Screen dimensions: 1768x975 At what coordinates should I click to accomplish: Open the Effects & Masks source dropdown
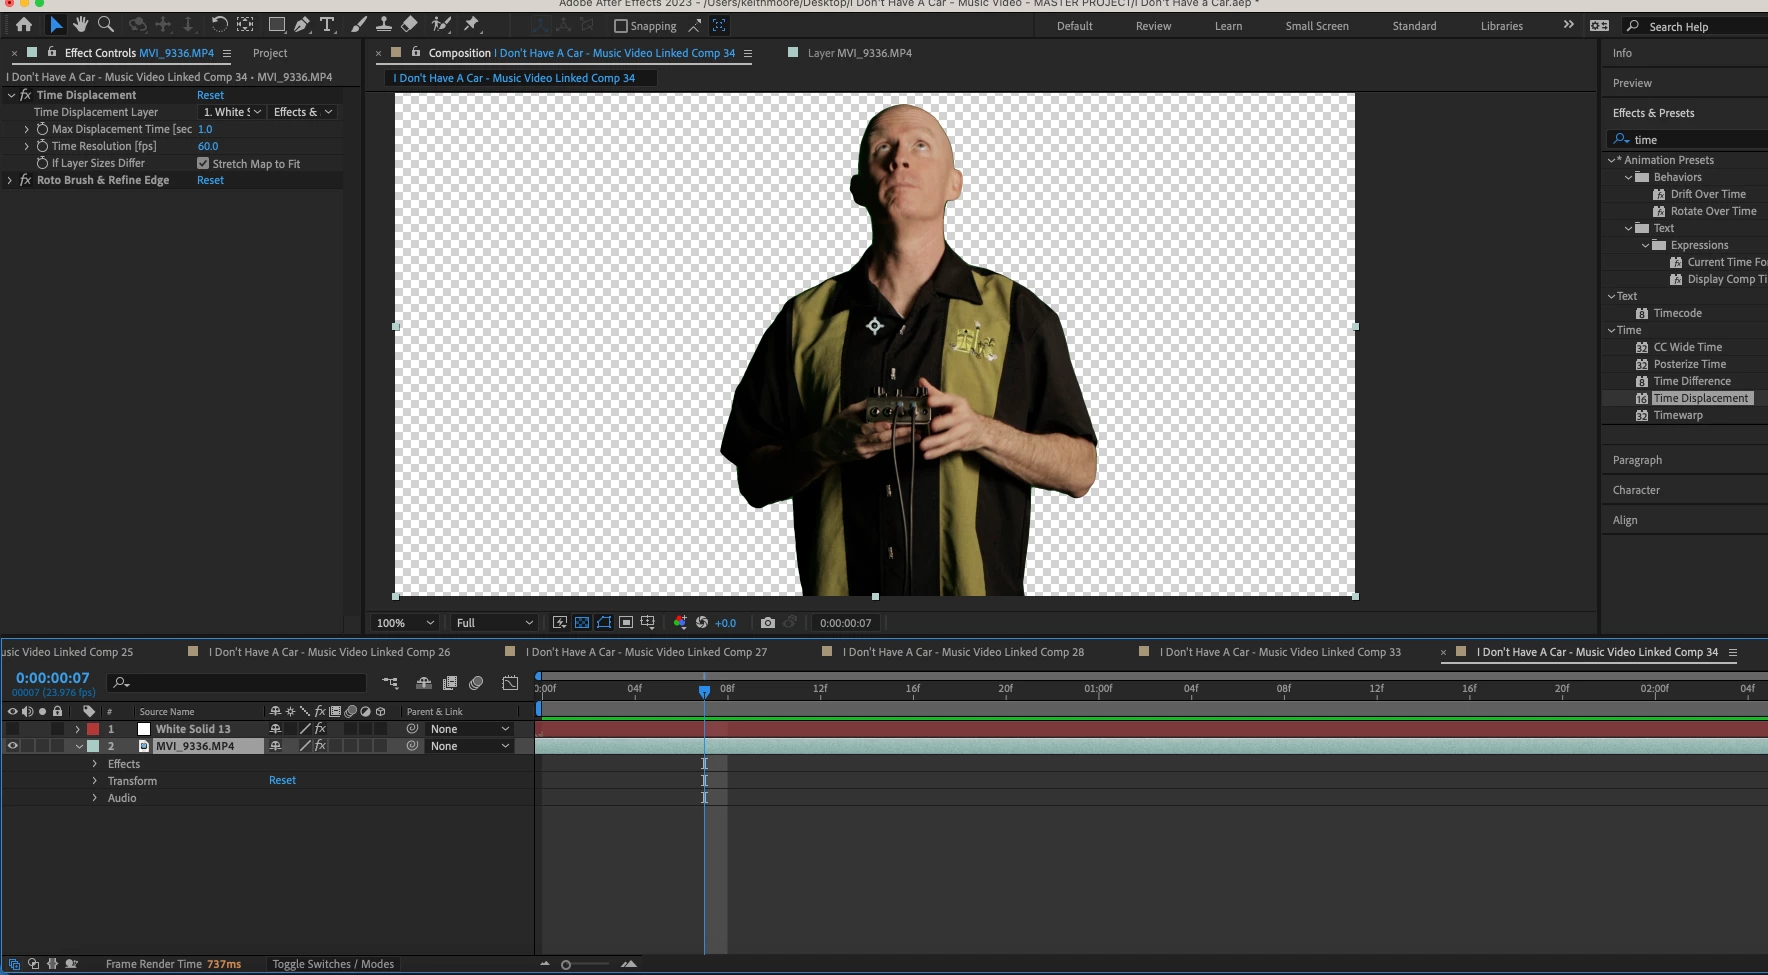pos(302,112)
